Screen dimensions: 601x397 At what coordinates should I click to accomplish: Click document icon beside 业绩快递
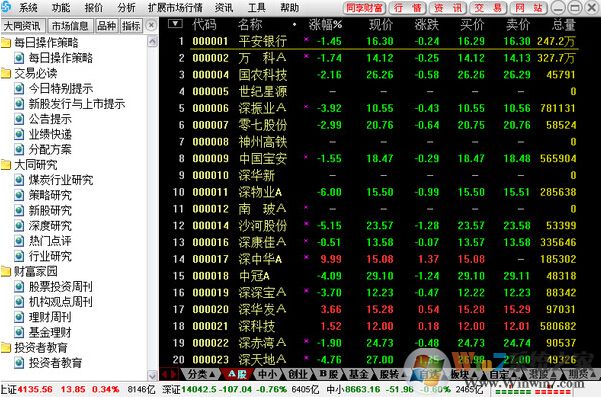(19, 135)
